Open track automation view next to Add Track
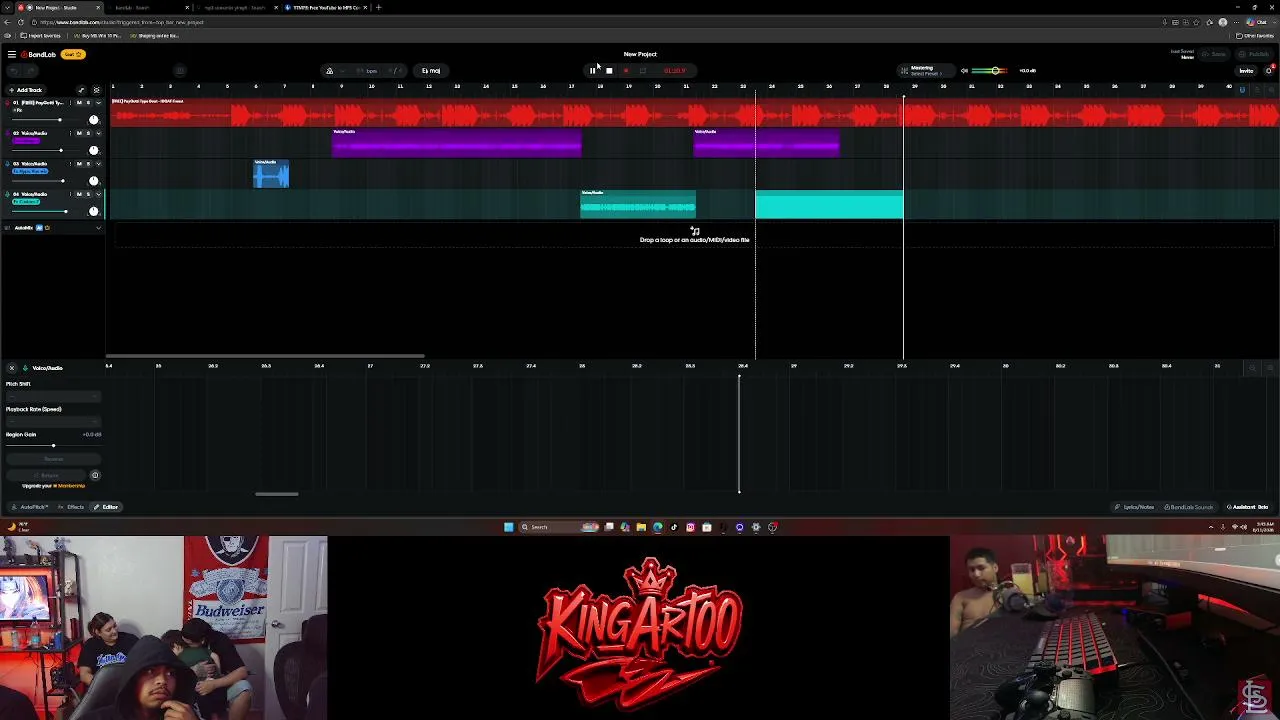The width and height of the screenshot is (1280, 720). (x=81, y=90)
